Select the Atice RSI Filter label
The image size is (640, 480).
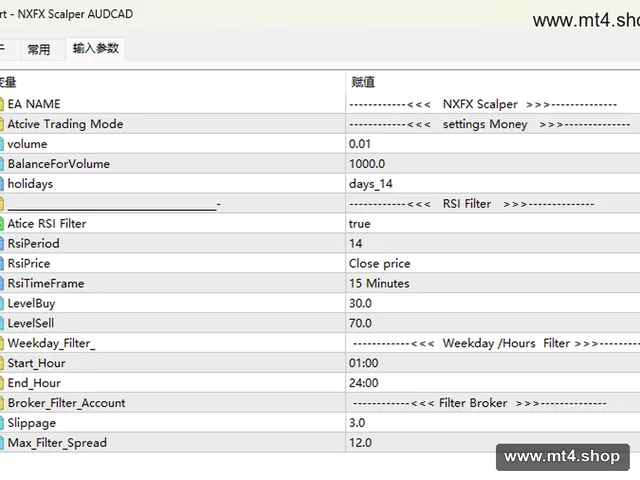tap(47, 224)
